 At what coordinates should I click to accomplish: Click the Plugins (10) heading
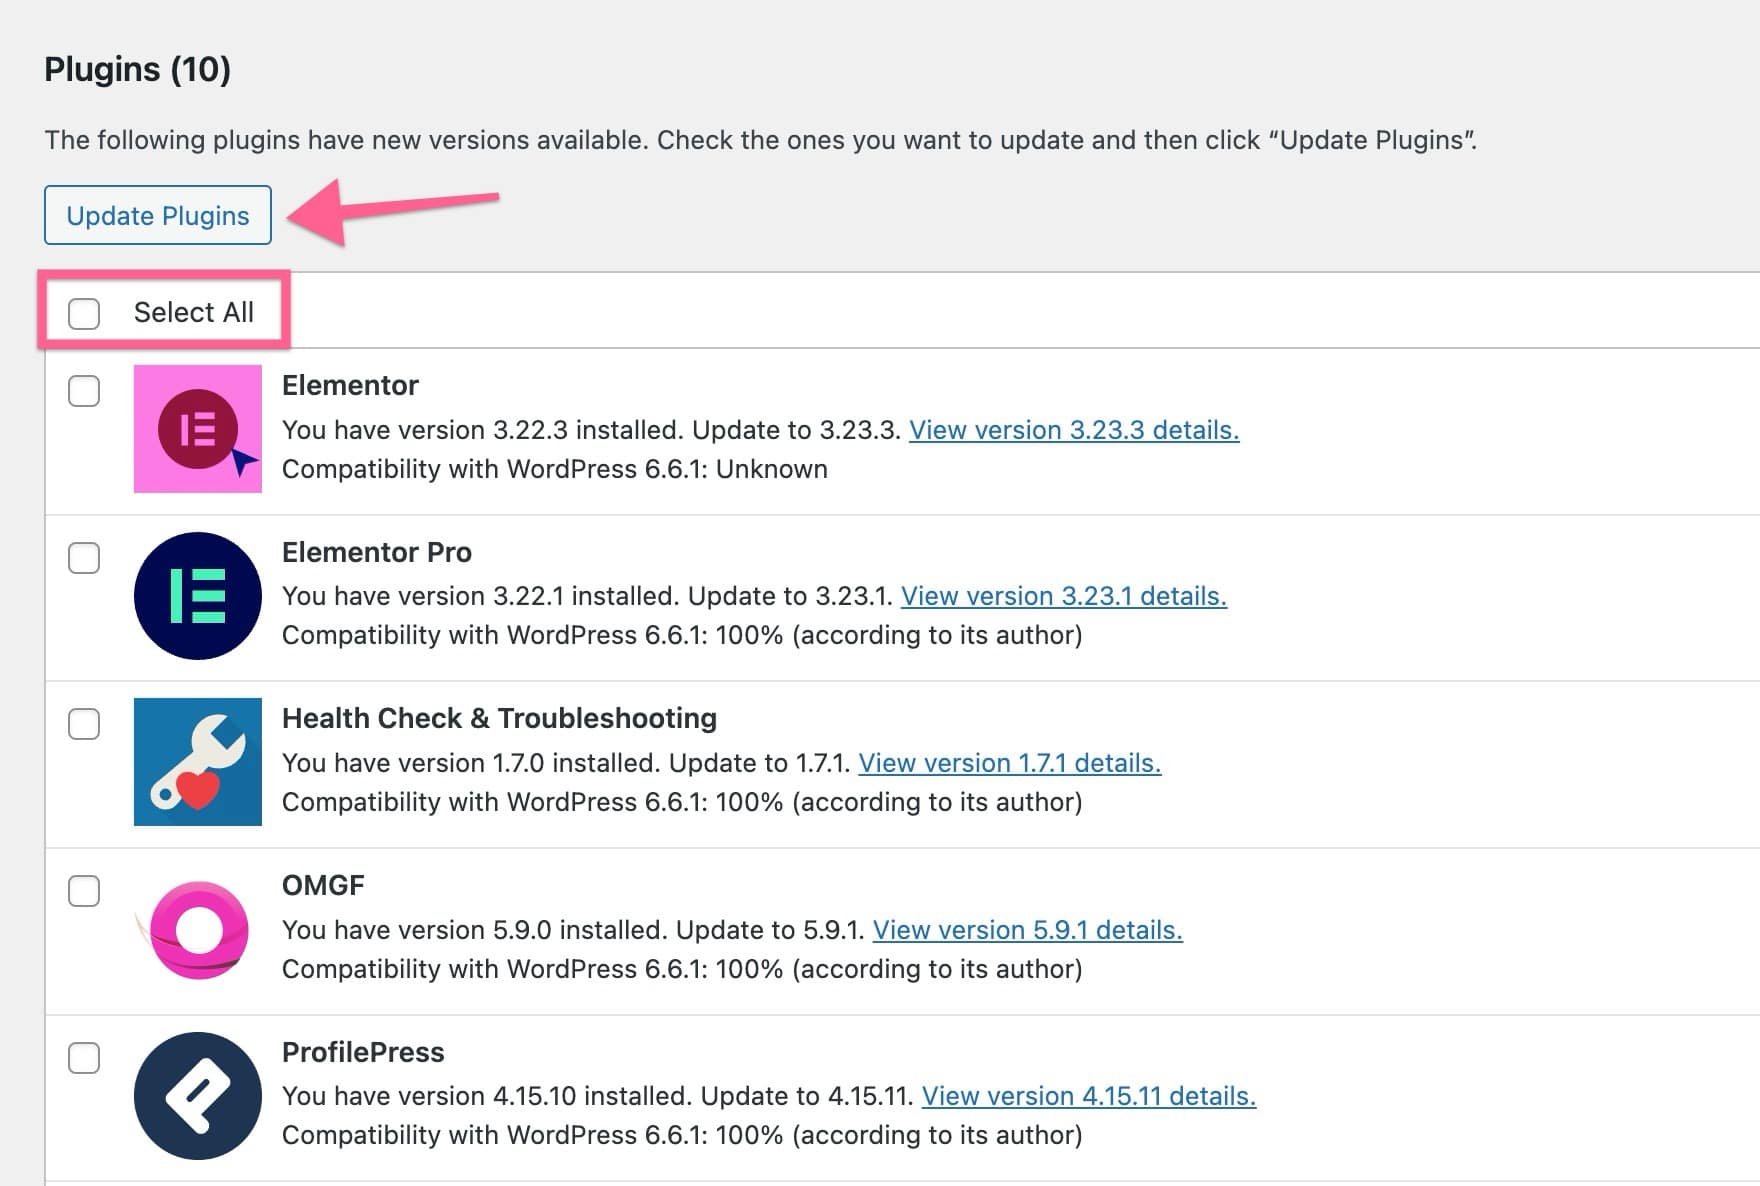136,69
